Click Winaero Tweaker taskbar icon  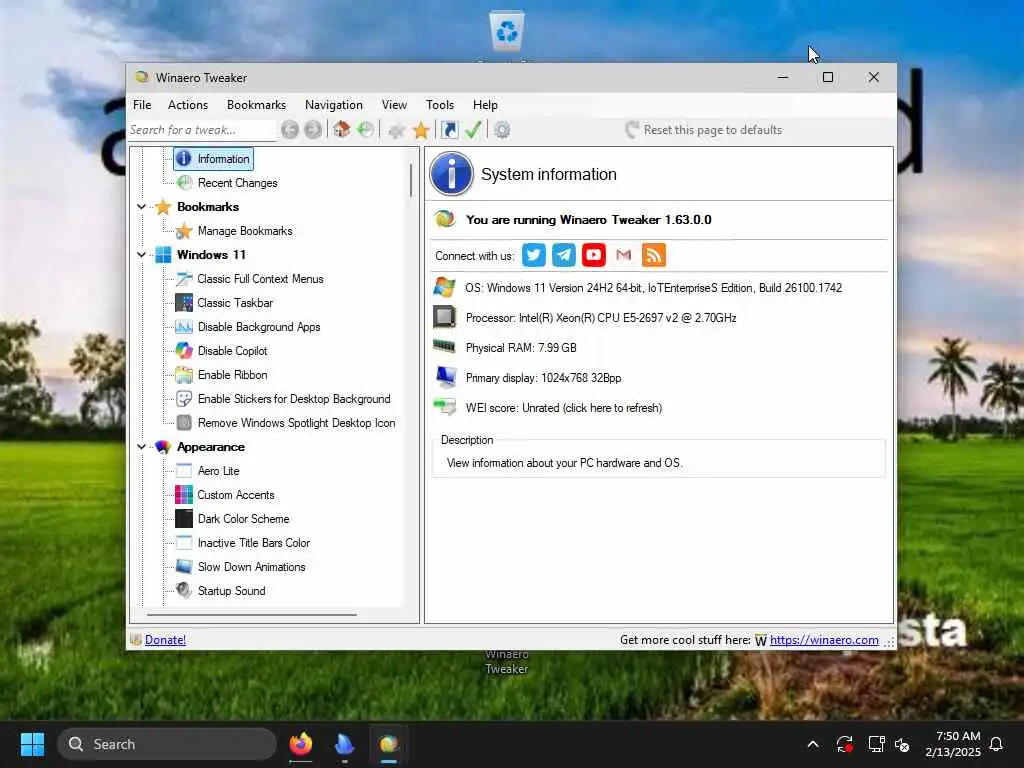tap(389, 744)
